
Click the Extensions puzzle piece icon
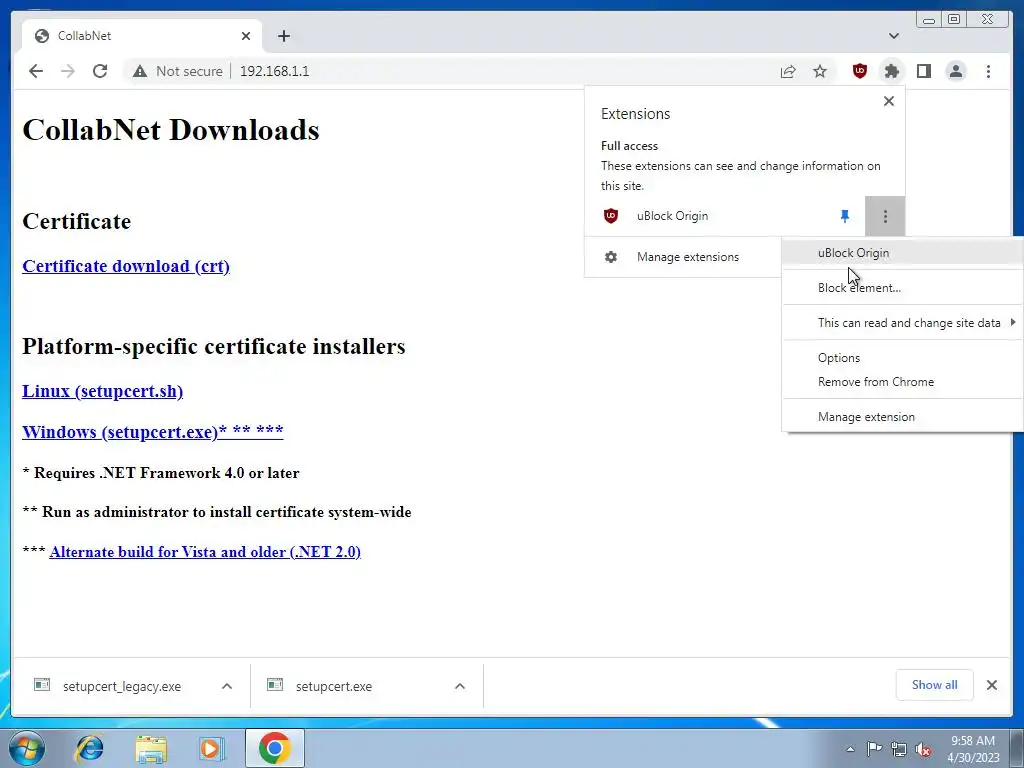pos(891,71)
